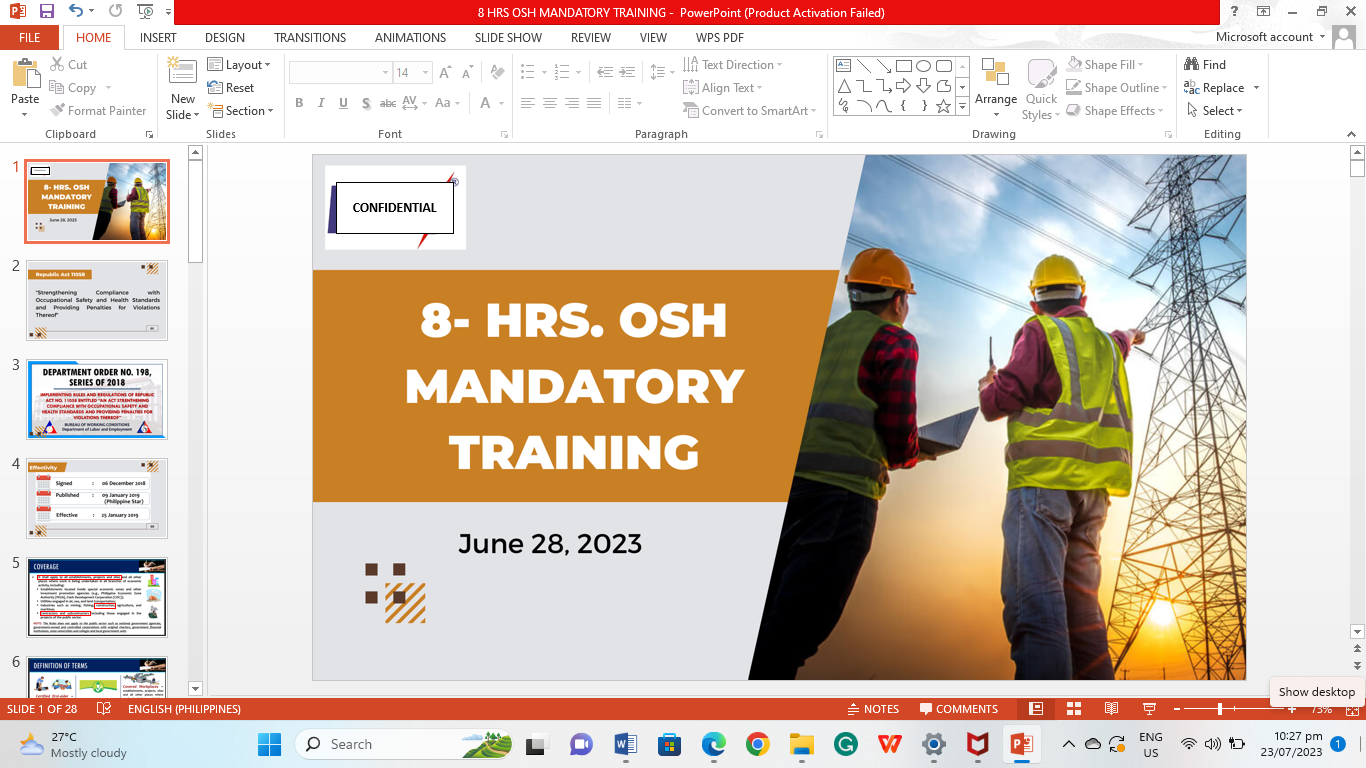Viewport: 1366px width, 768px height.
Task: Open Microsoft Word from the taskbar
Action: click(x=626, y=744)
